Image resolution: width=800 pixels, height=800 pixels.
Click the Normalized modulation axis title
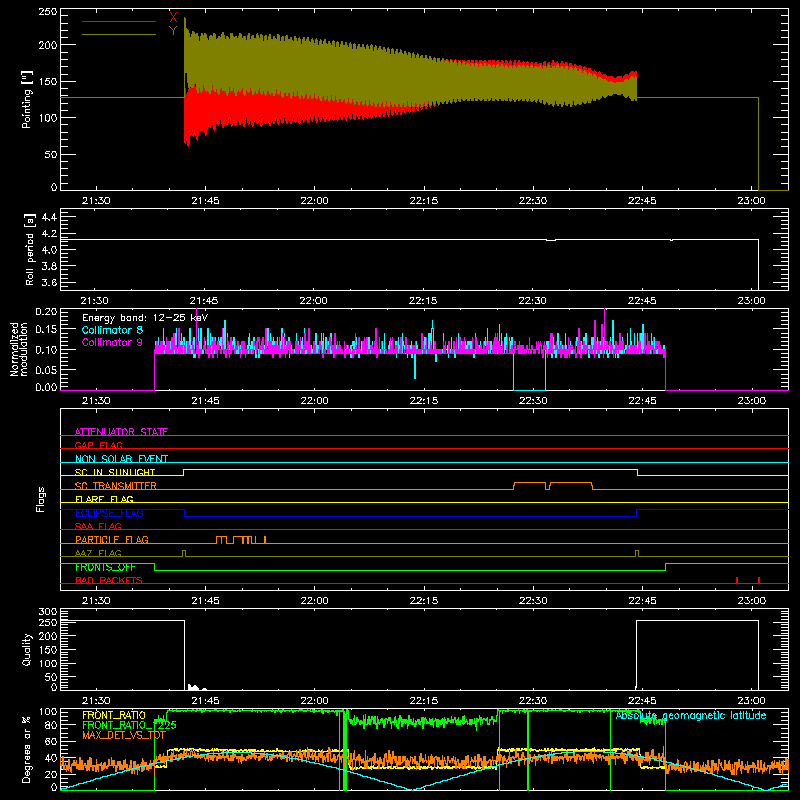pos(19,349)
